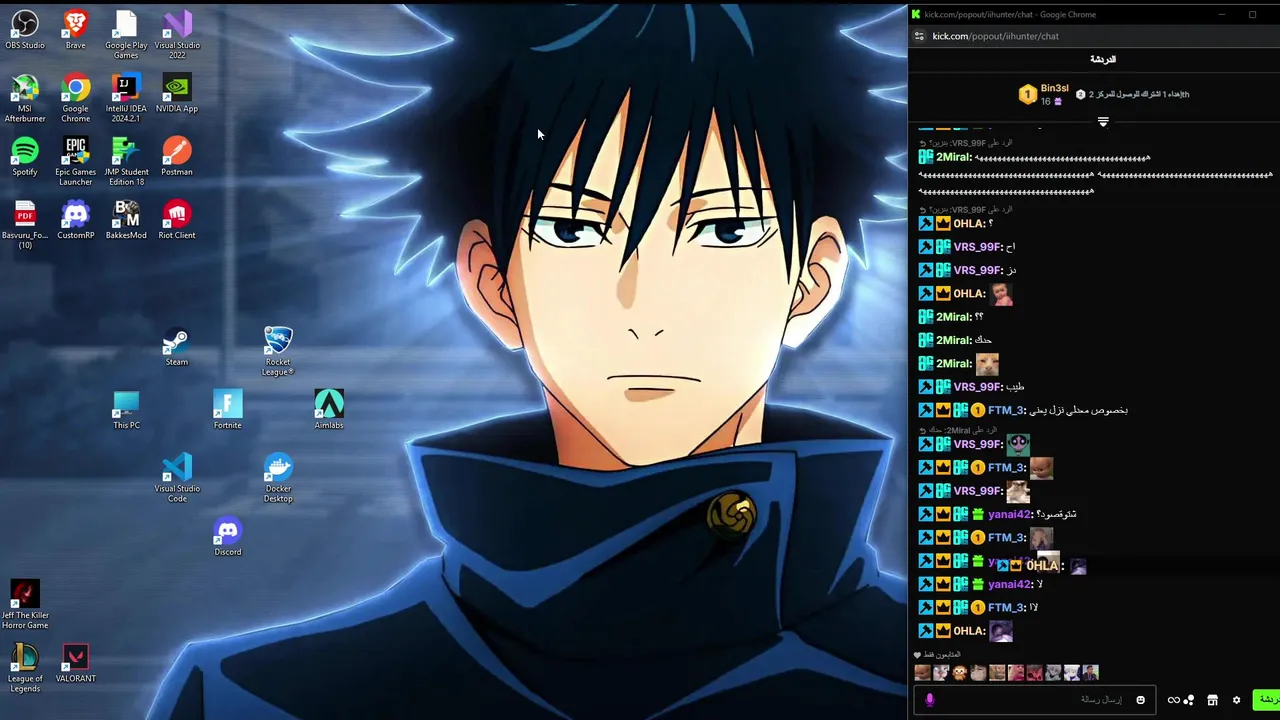Insert the monkey emote from the emote row
1280x720 pixels.
point(959,673)
